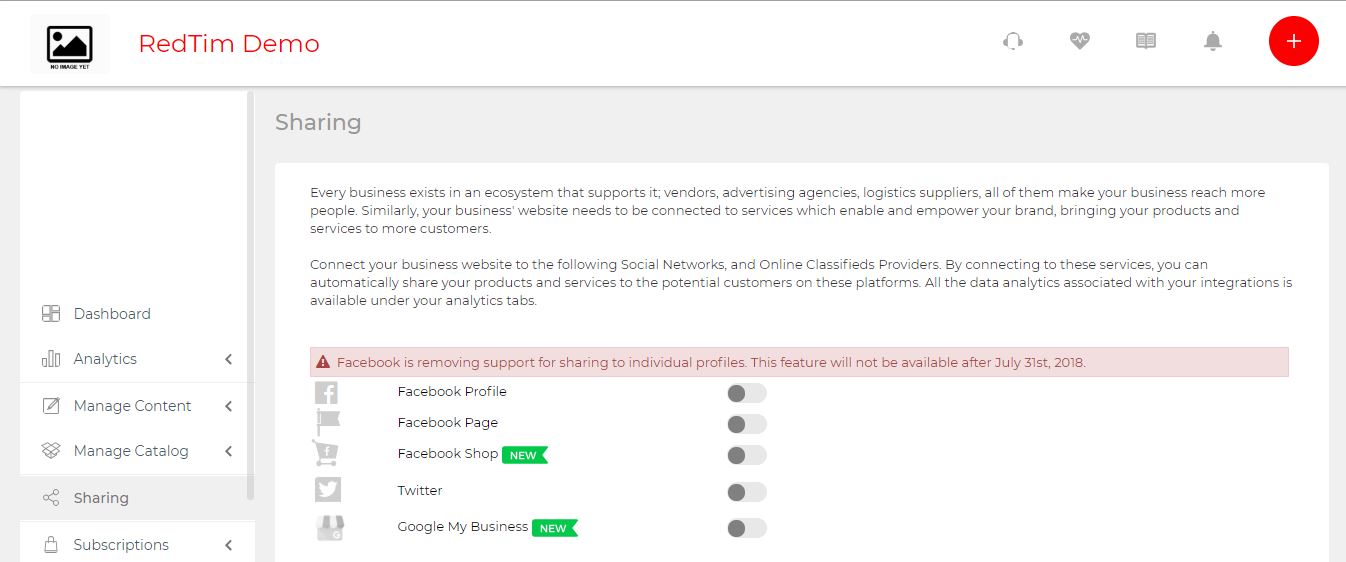Click the red plus add button
Screen dimensions: 1346x562
point(1294,41)
